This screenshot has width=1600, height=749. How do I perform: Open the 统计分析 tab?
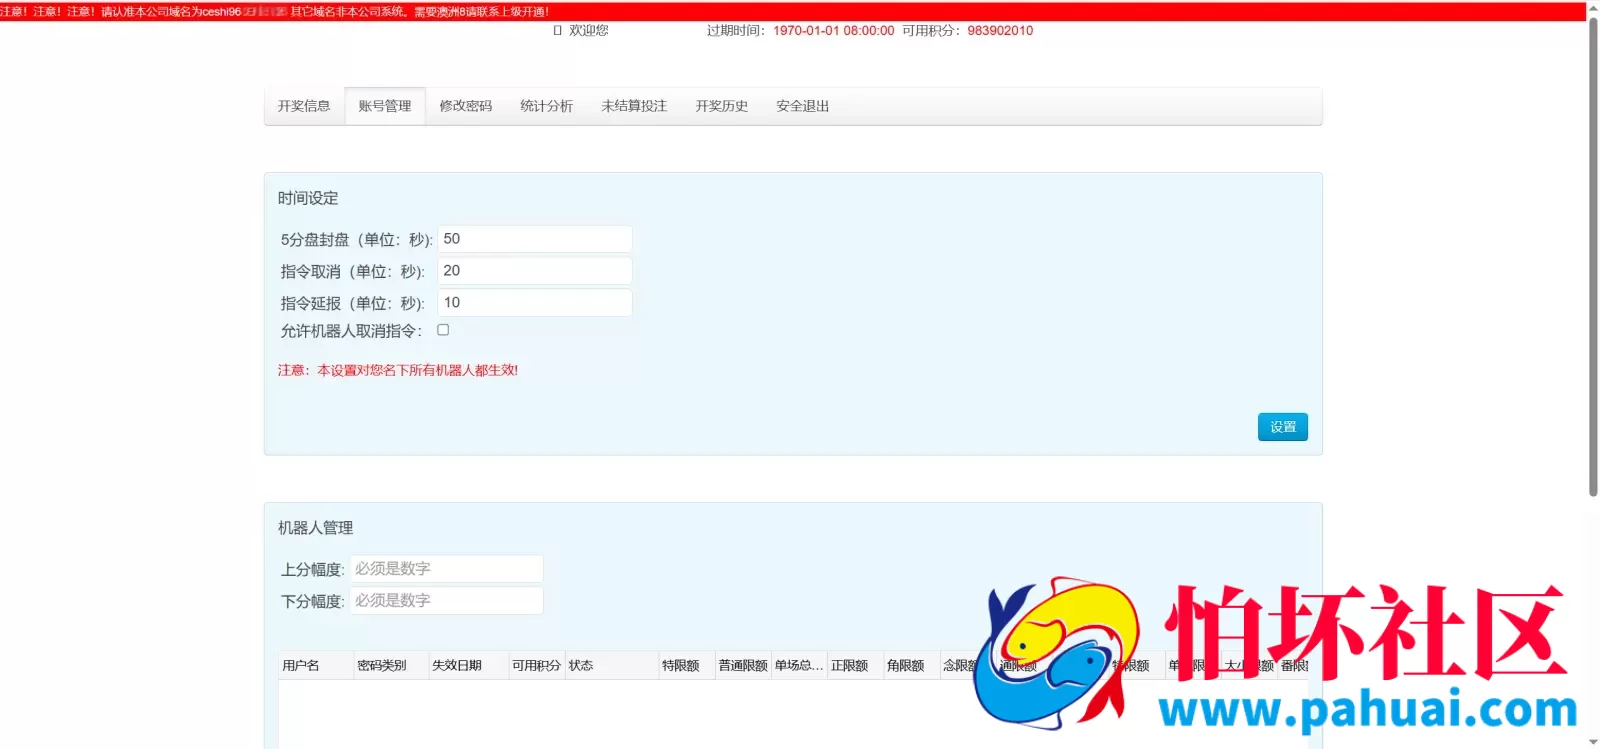tap(547, 106)
